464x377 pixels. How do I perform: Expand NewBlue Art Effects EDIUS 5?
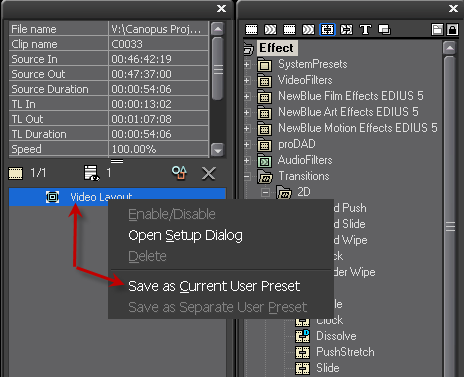click(x=247, y=112)
